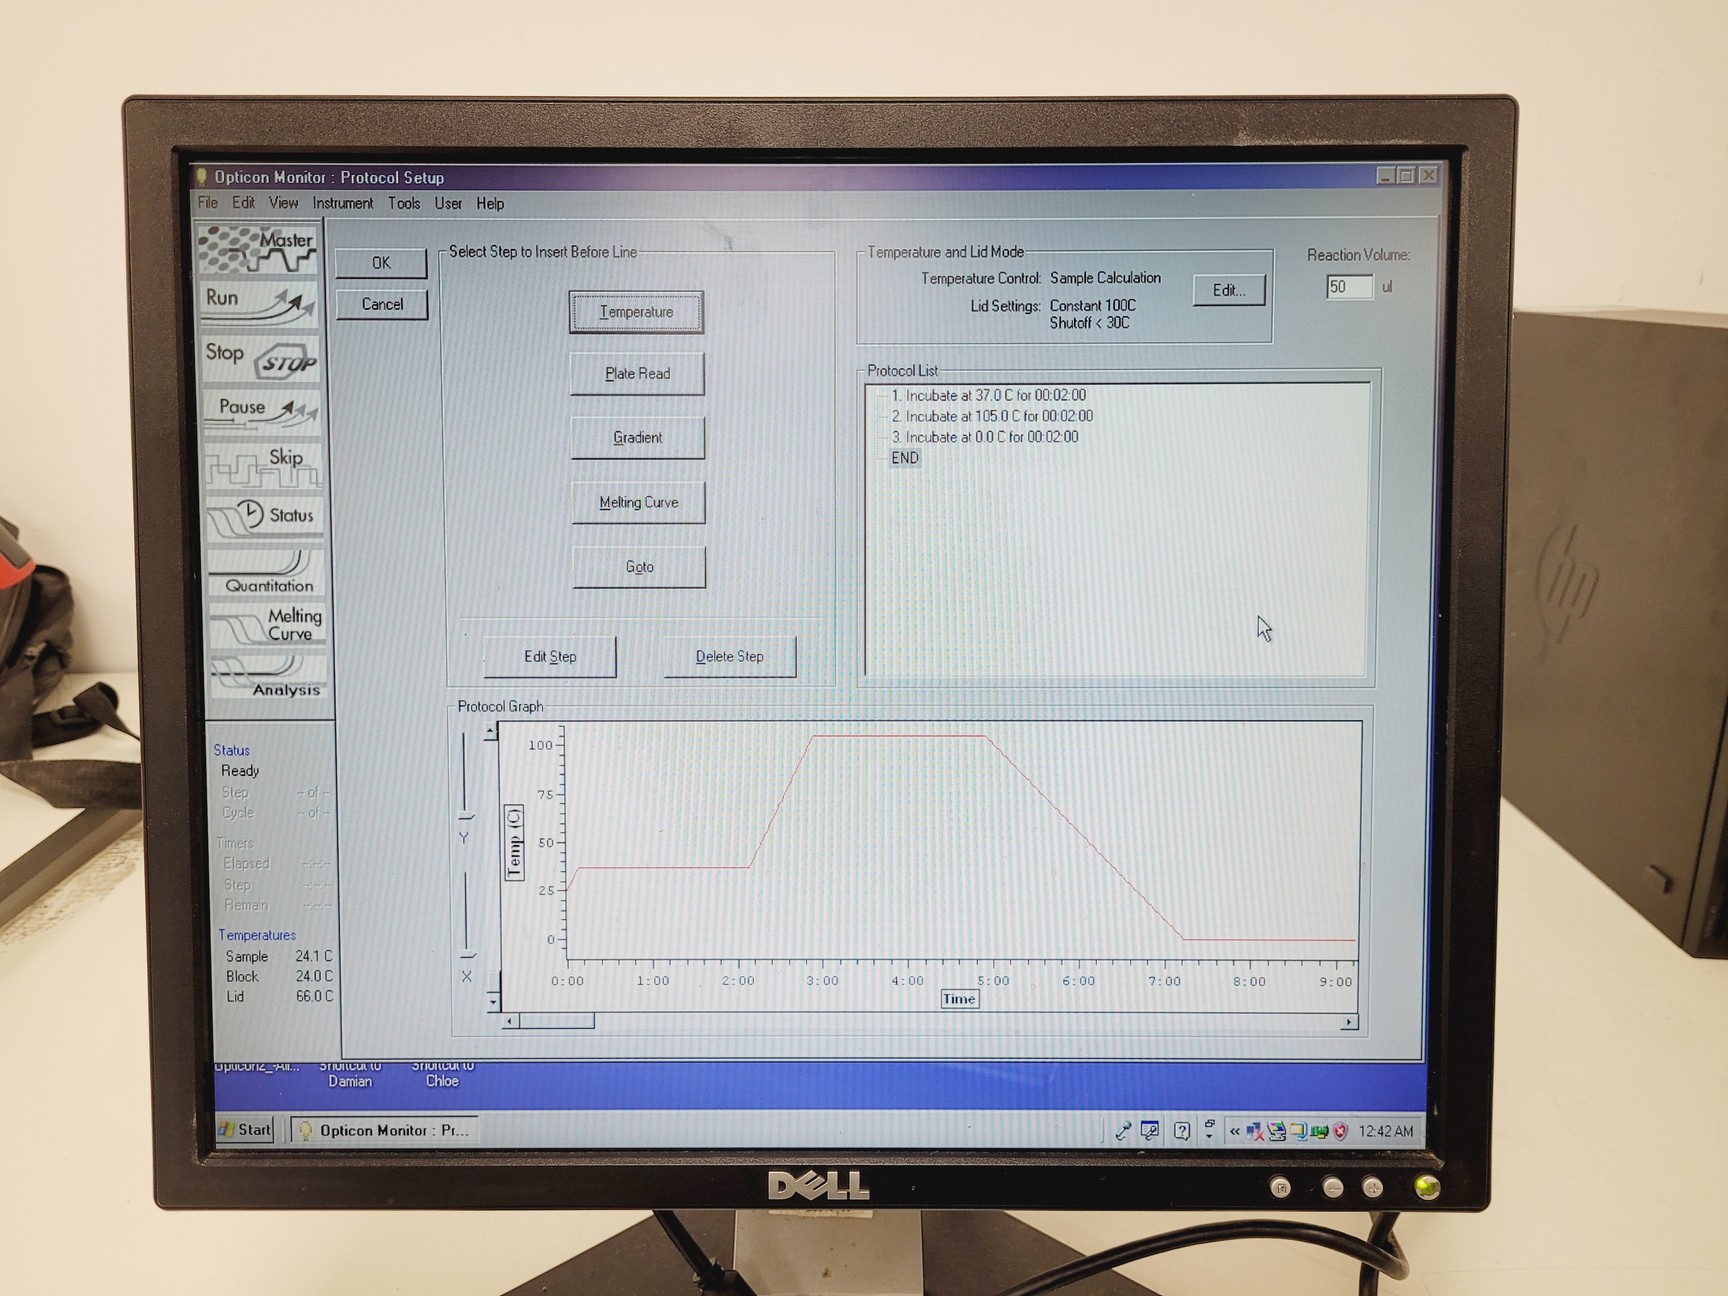The width and height of the screenshot is (1728, 1296).
Task: Open Shortcut to Damian desktop icon
Action: pyautogui.click(x=350, y=1074)
